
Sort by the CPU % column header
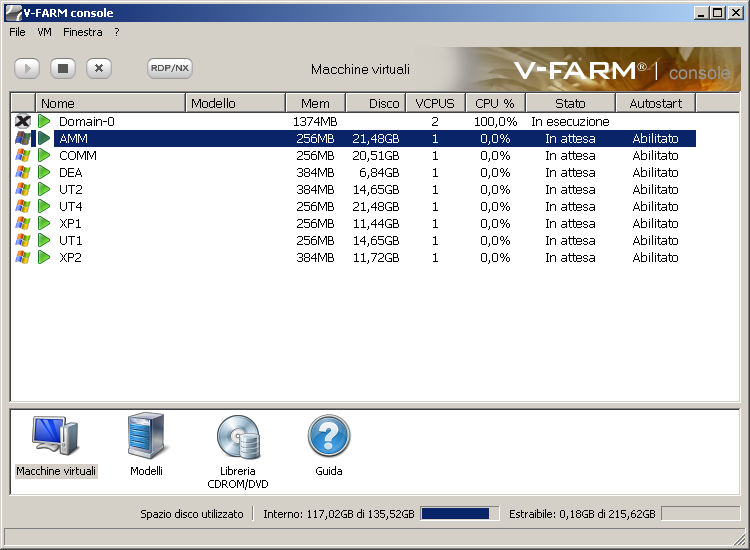click(495, 103)
